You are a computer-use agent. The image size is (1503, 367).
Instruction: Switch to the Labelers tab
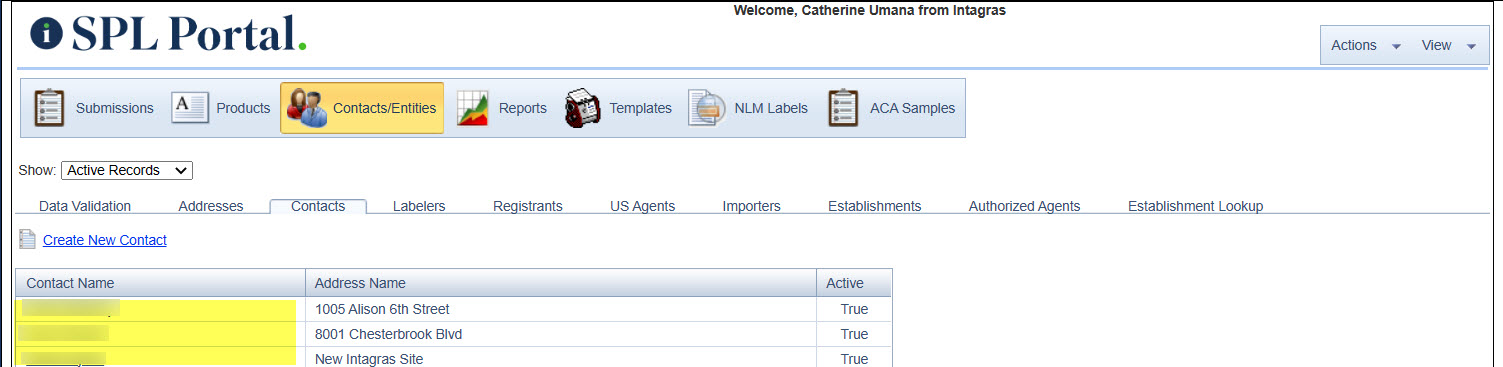[x=419, y=206]
